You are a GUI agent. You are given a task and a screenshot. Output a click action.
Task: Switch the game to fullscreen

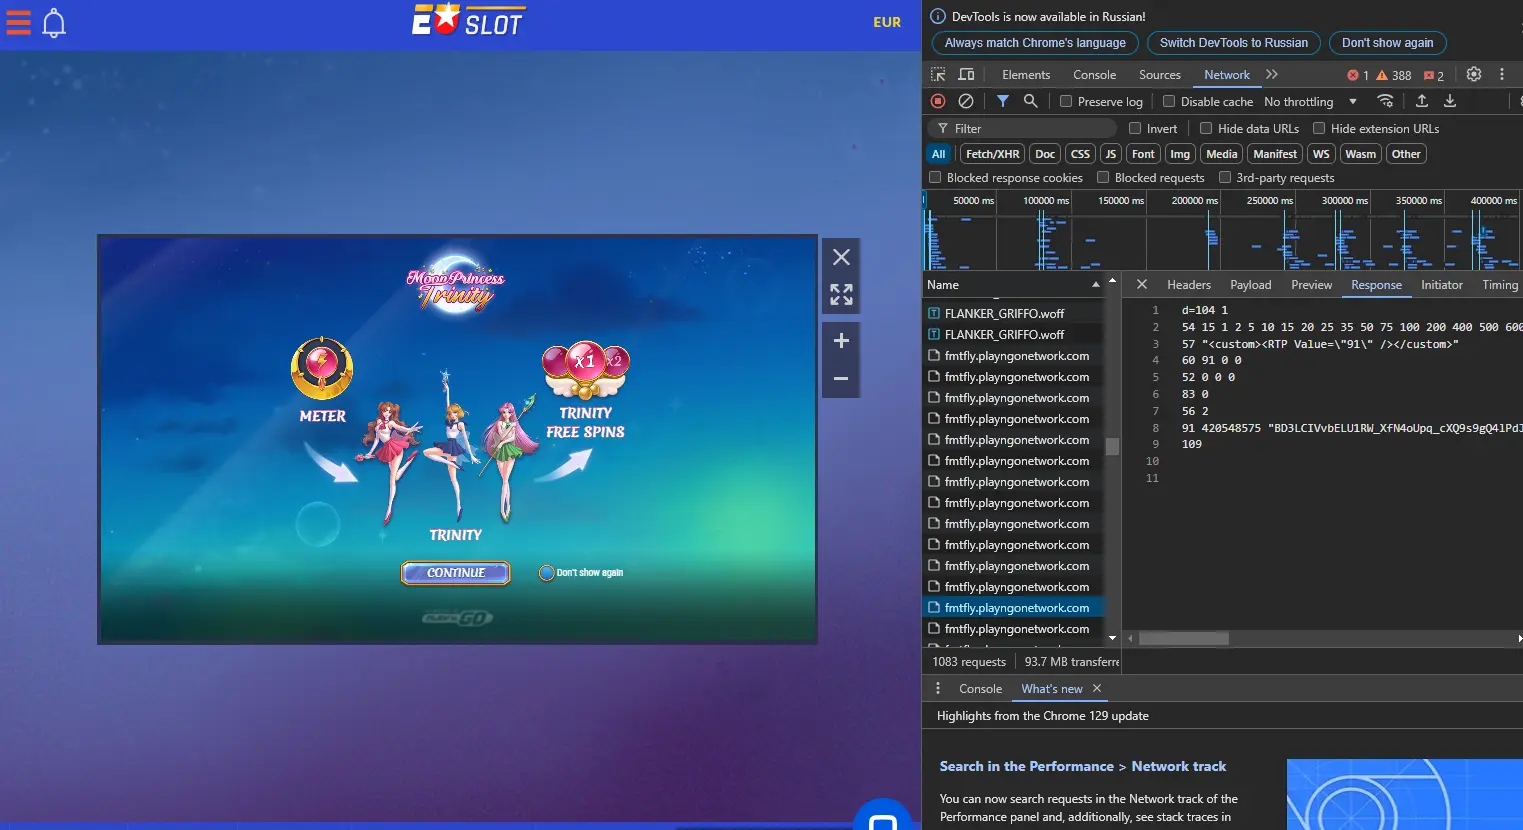(841, 294)
